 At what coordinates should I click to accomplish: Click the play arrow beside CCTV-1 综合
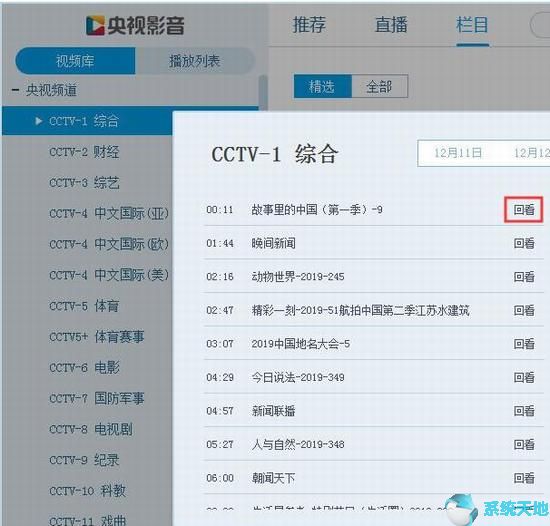(39, 121)
